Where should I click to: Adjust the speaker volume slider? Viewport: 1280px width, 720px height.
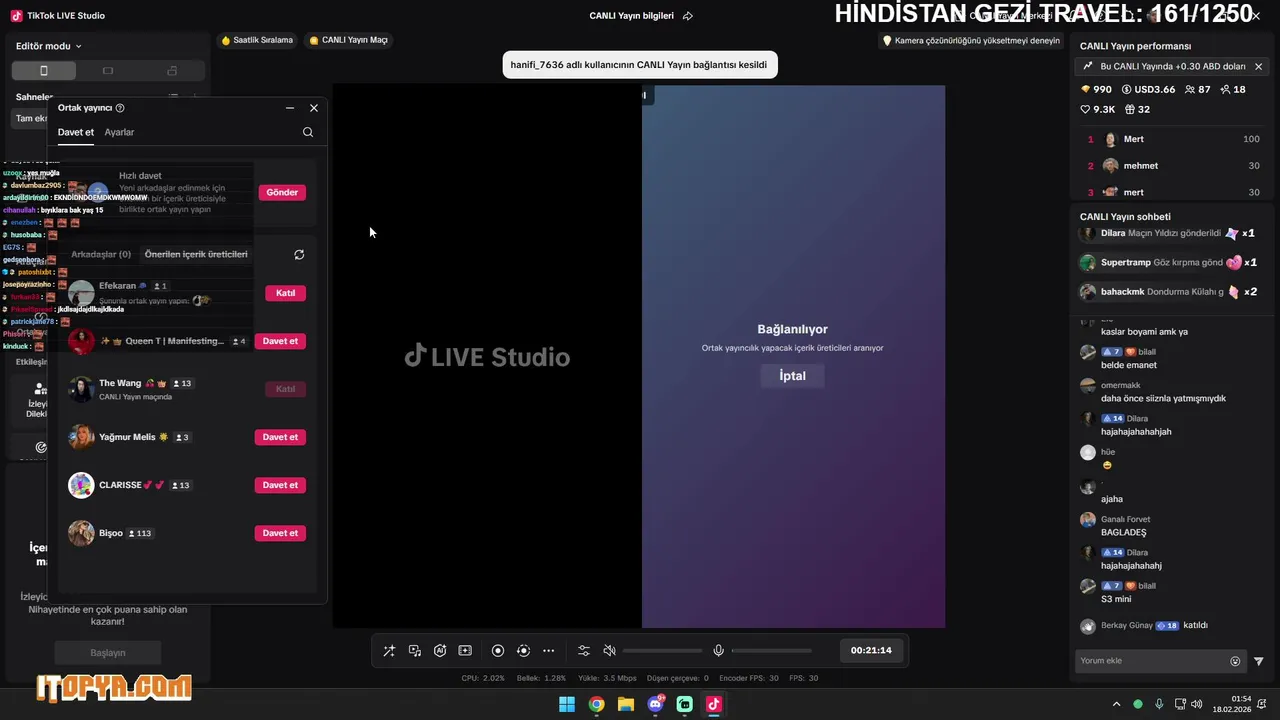point(662,650)
